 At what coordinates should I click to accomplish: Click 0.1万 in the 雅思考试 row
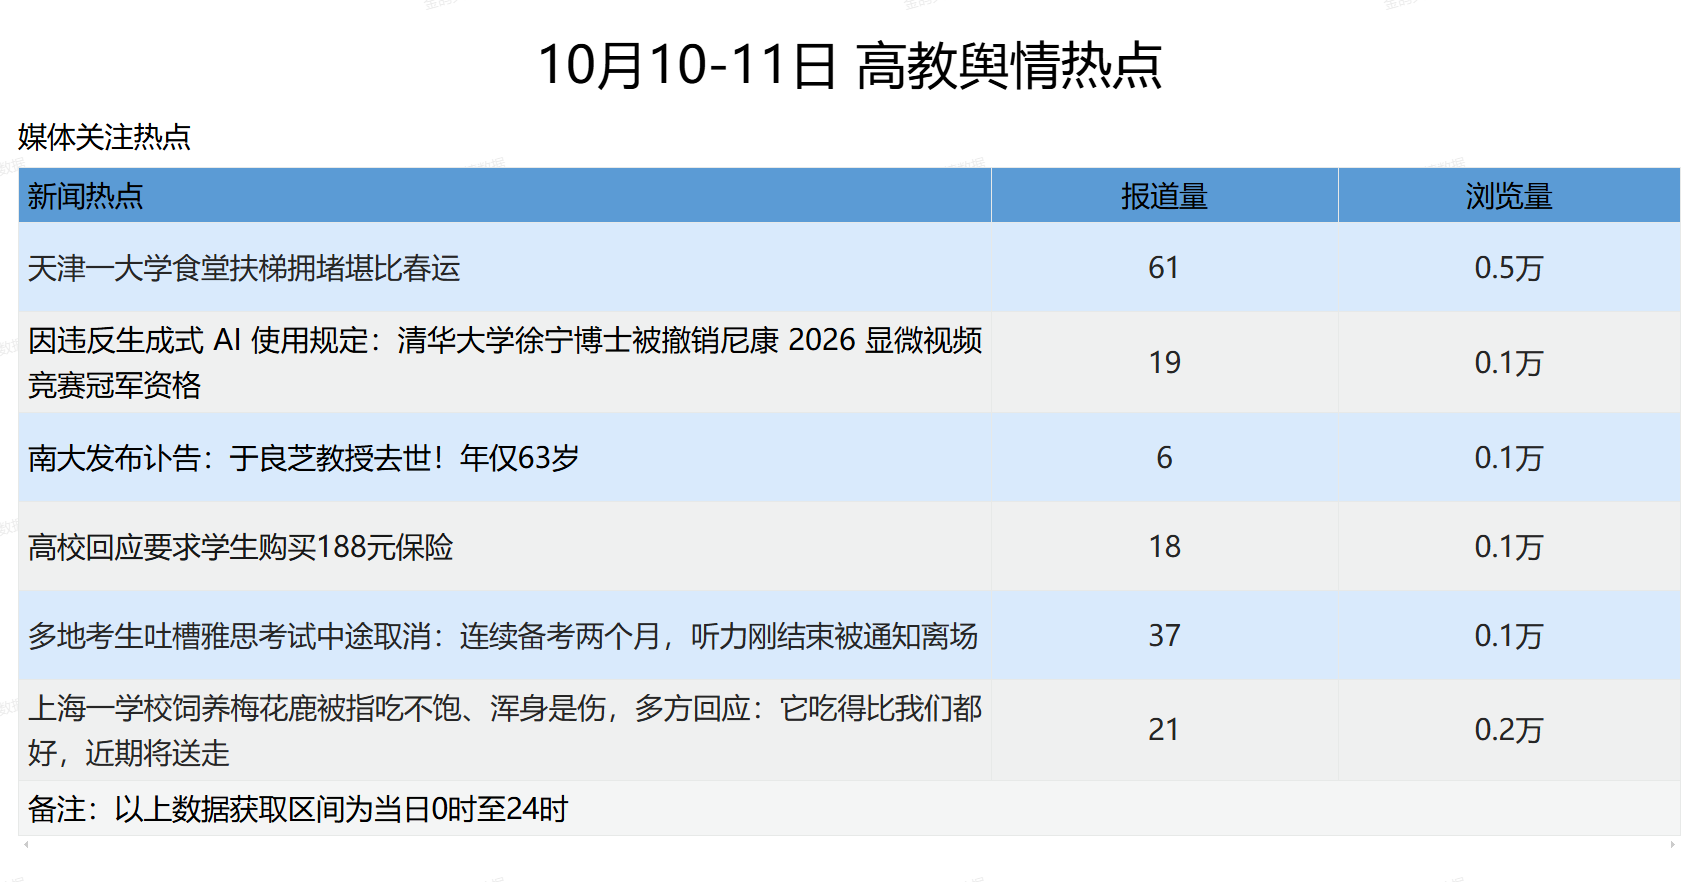coord(1509,636)
